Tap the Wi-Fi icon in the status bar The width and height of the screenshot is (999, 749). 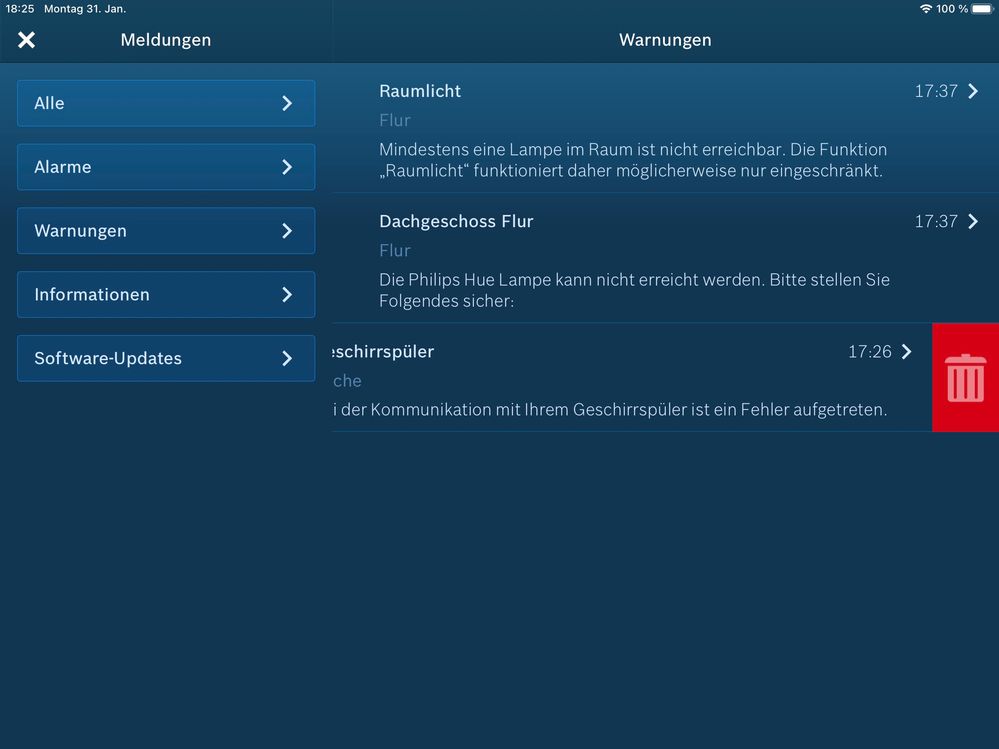click(x=925, y=9)
